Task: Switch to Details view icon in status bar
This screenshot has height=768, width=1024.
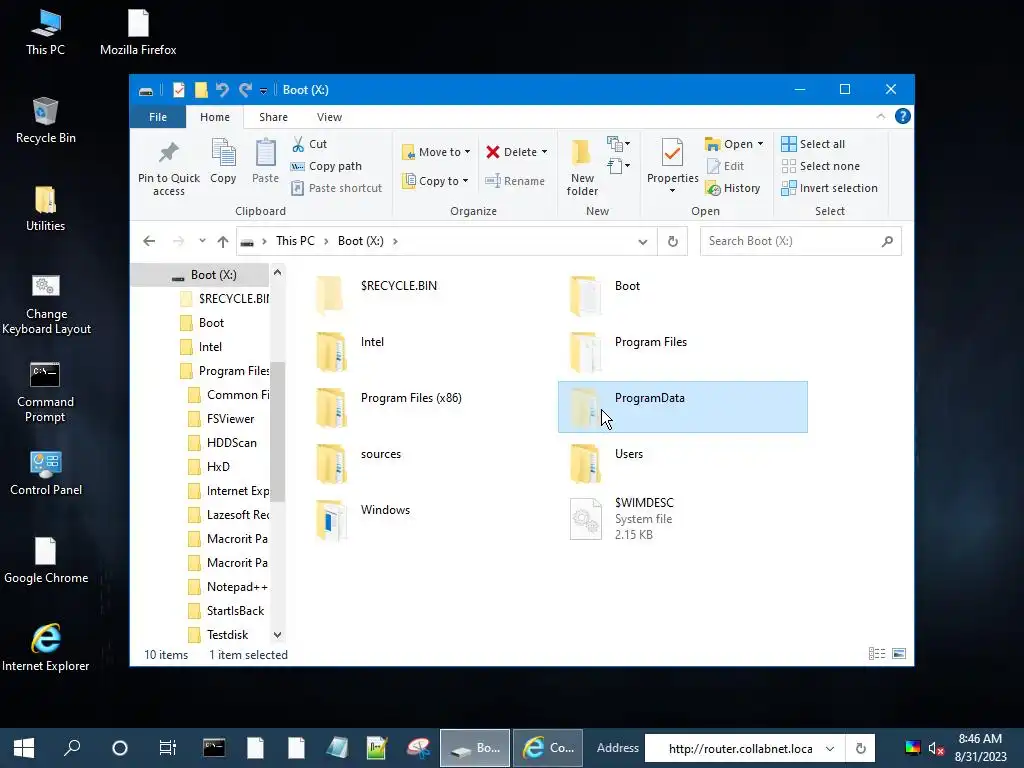Action: [x=877, y=654]
